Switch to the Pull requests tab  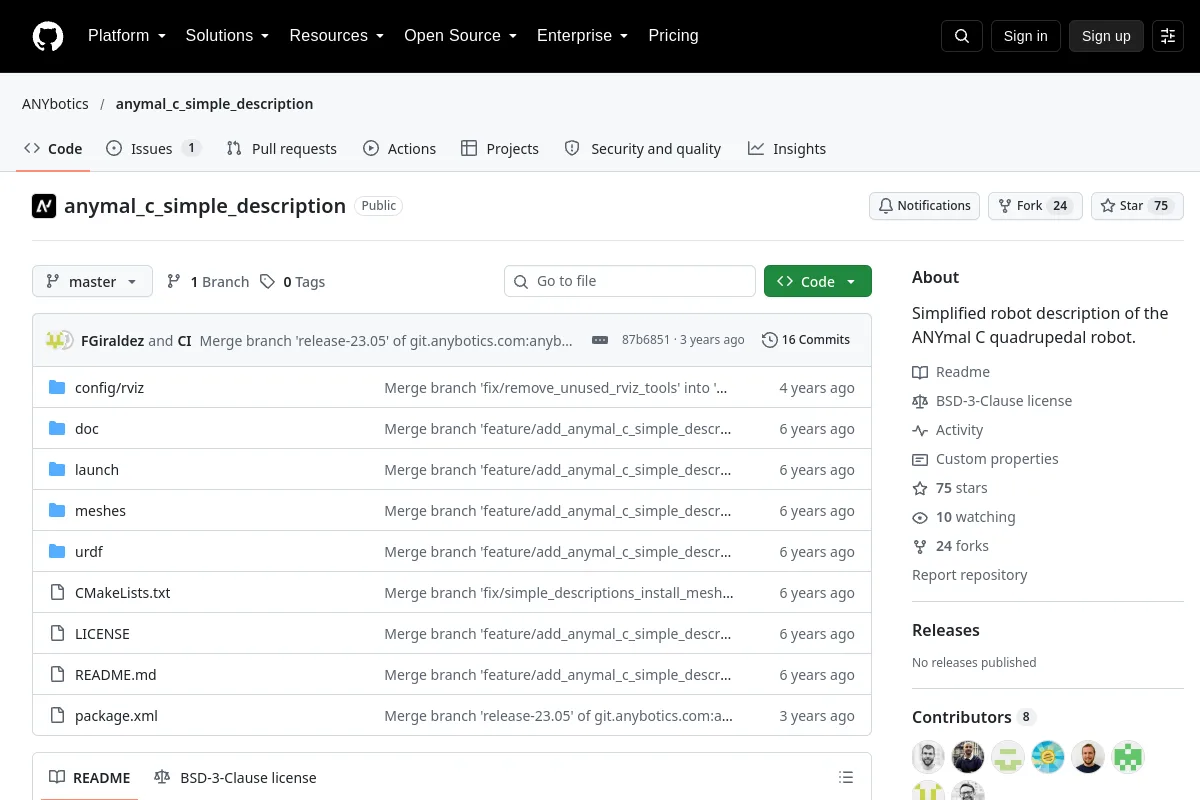[282, 149]
